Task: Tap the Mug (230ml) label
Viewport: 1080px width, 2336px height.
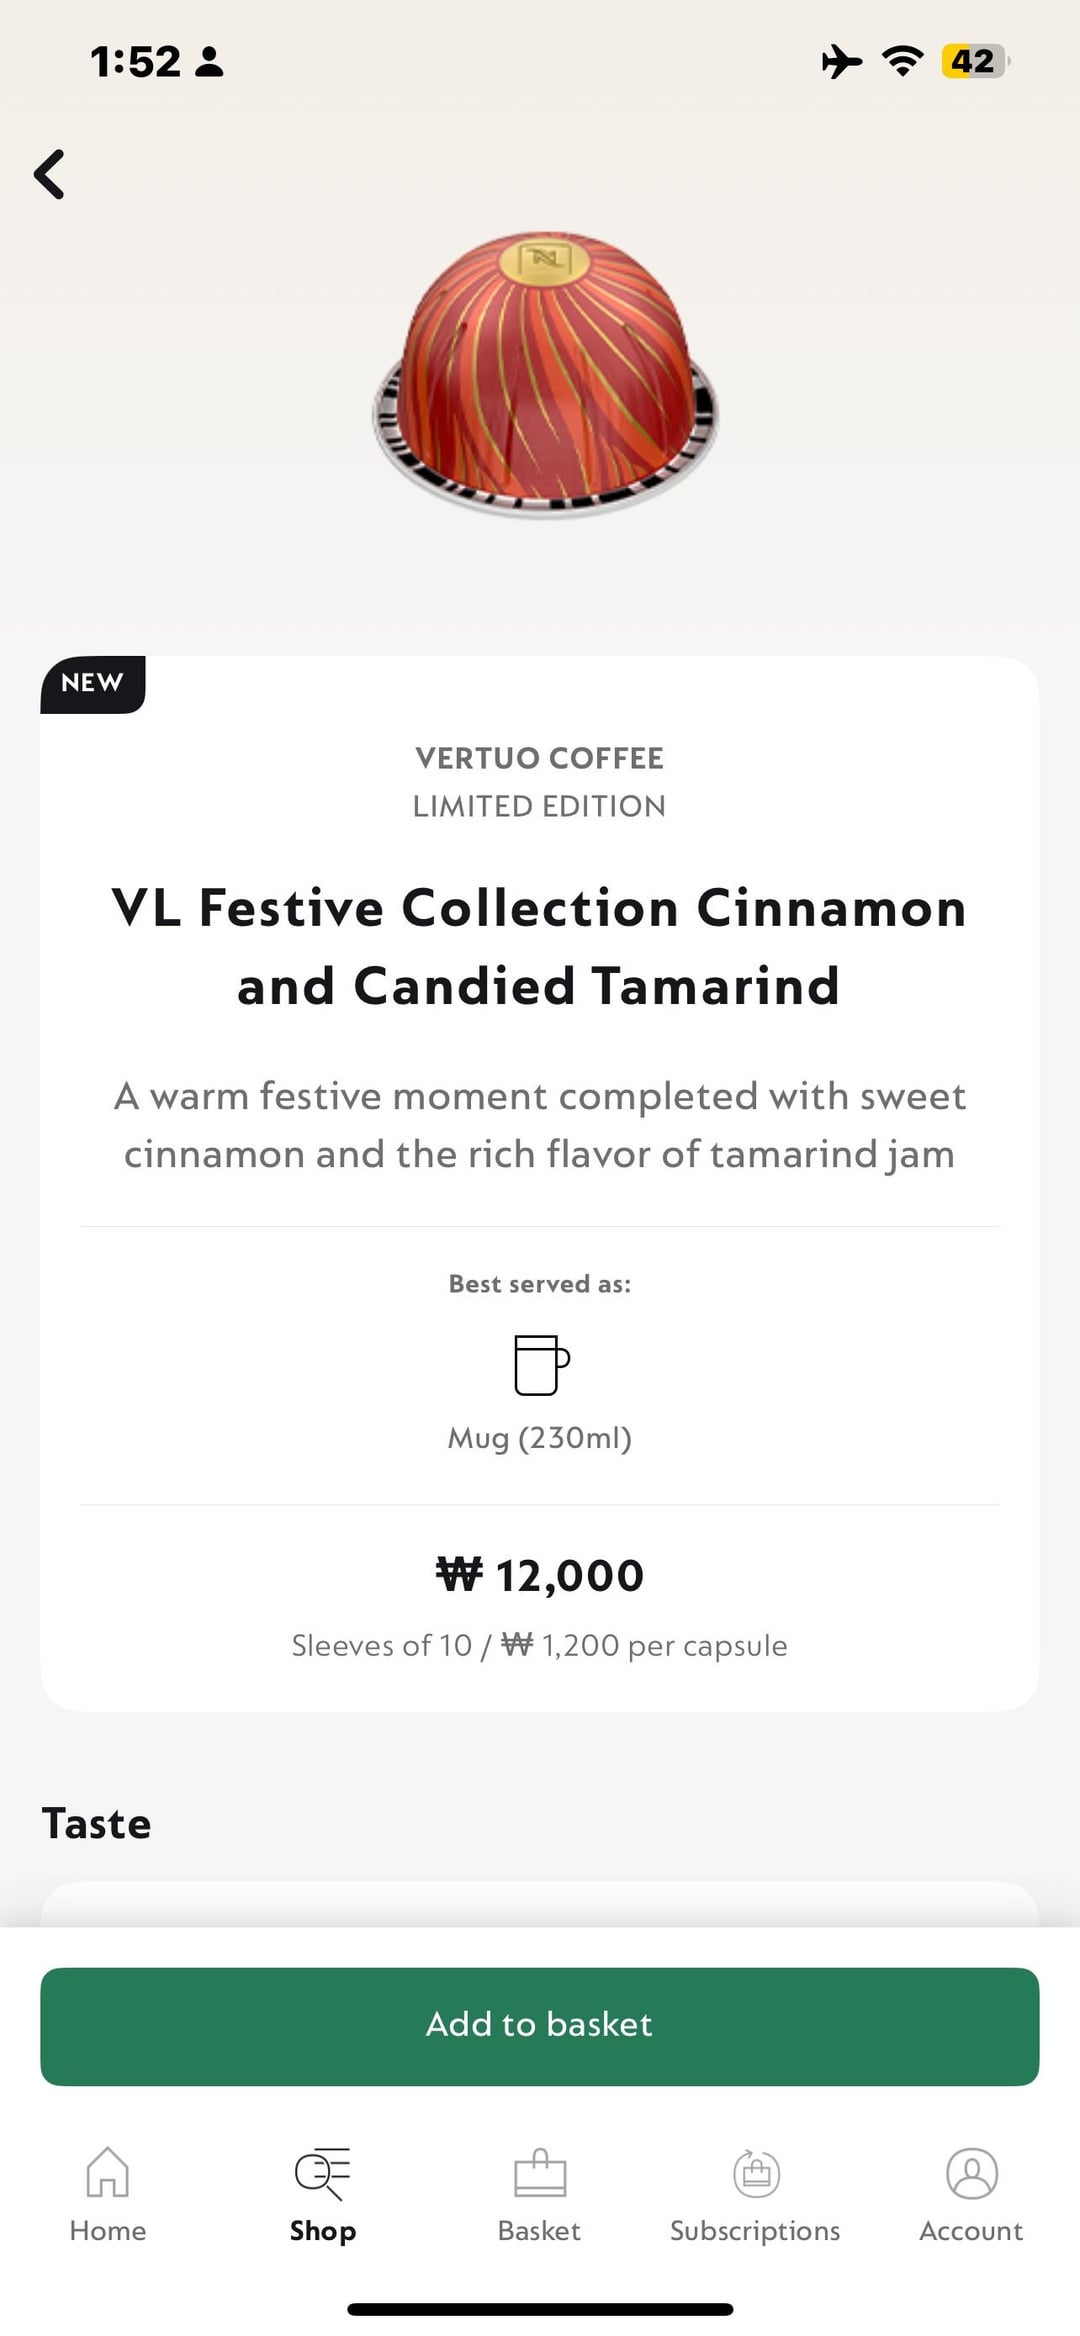Action: [x=540, y=1438]
